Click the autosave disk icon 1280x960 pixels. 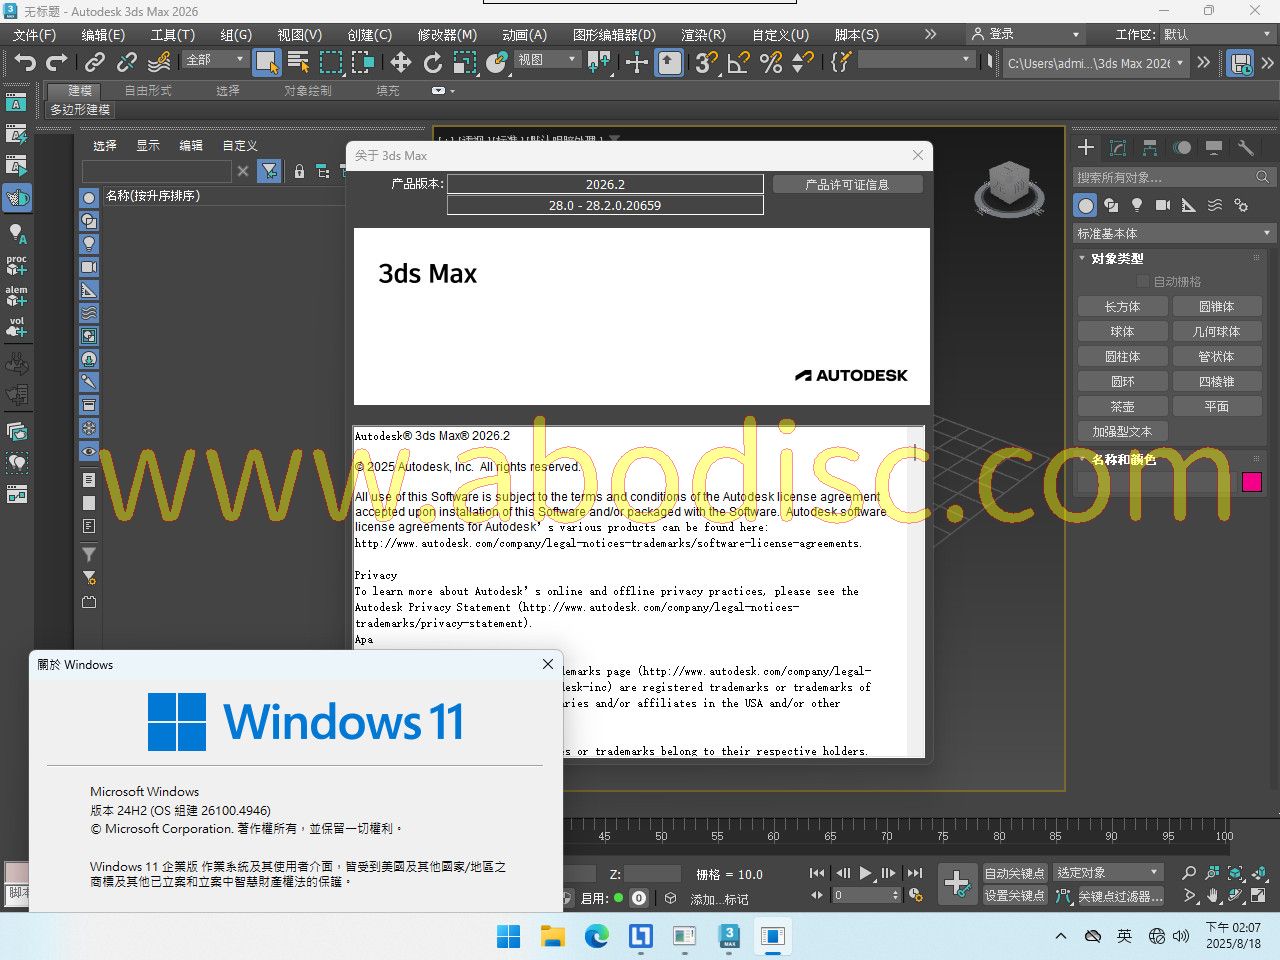click(x=1241, y=63)
